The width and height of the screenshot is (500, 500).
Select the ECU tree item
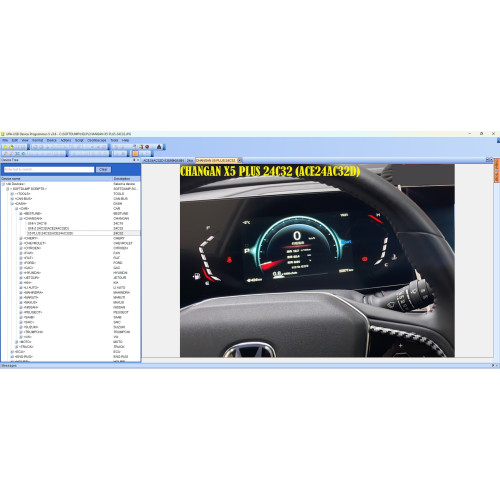point(20,352)
